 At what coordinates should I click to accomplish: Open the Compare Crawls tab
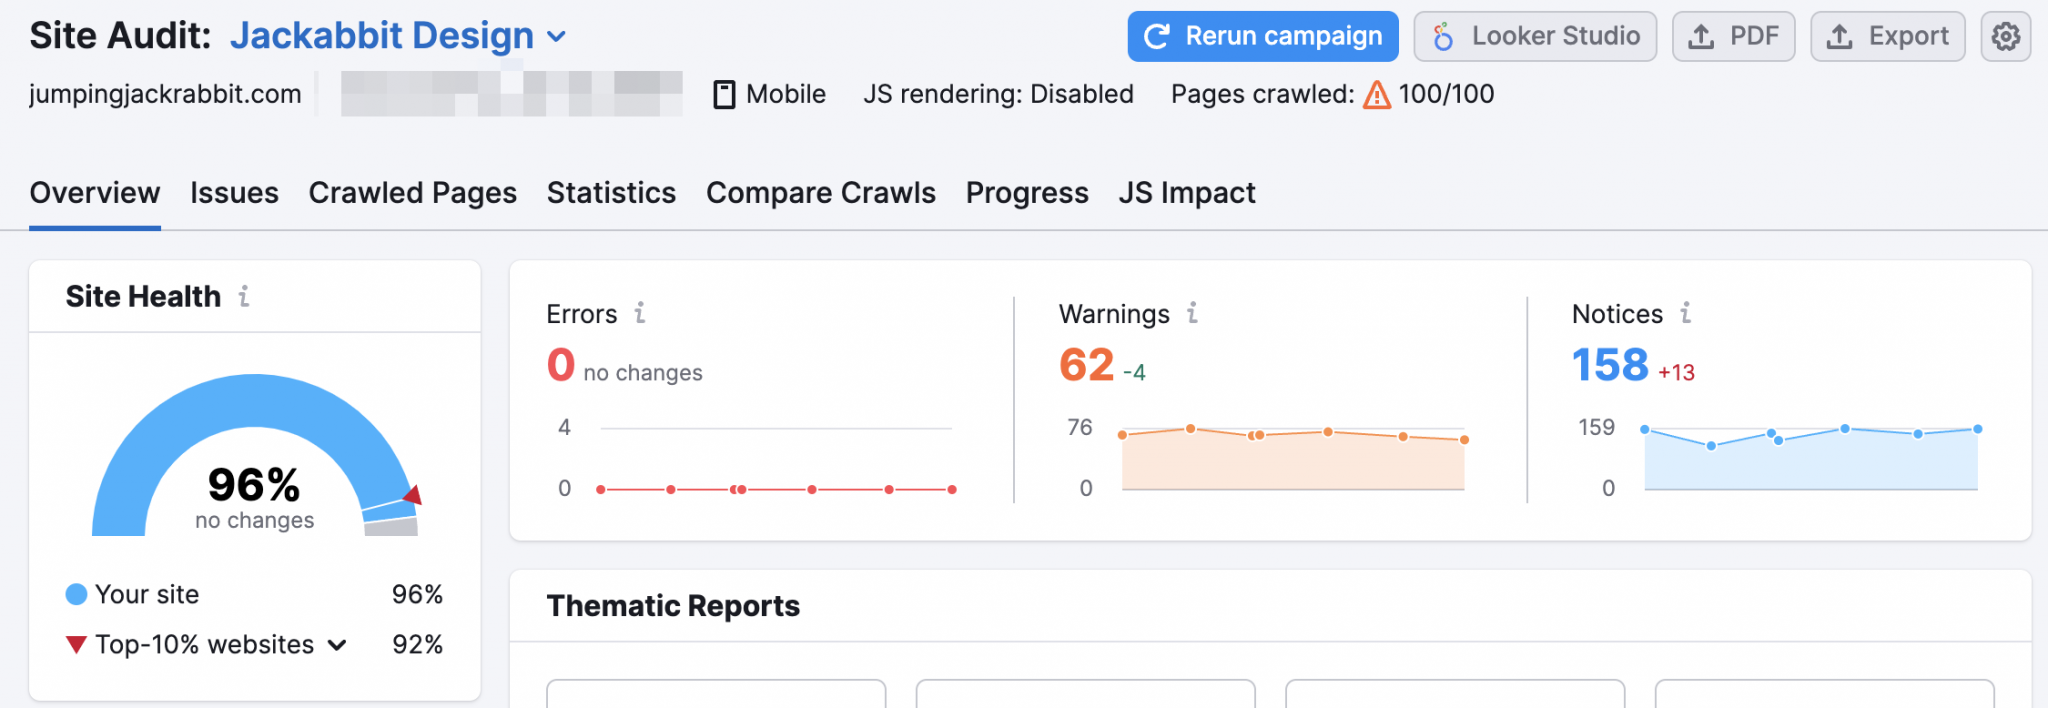coord(820,192)
